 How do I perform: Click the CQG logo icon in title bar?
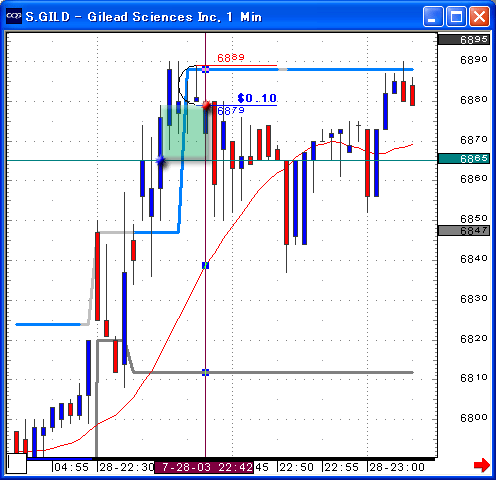(x=14, y=15)
